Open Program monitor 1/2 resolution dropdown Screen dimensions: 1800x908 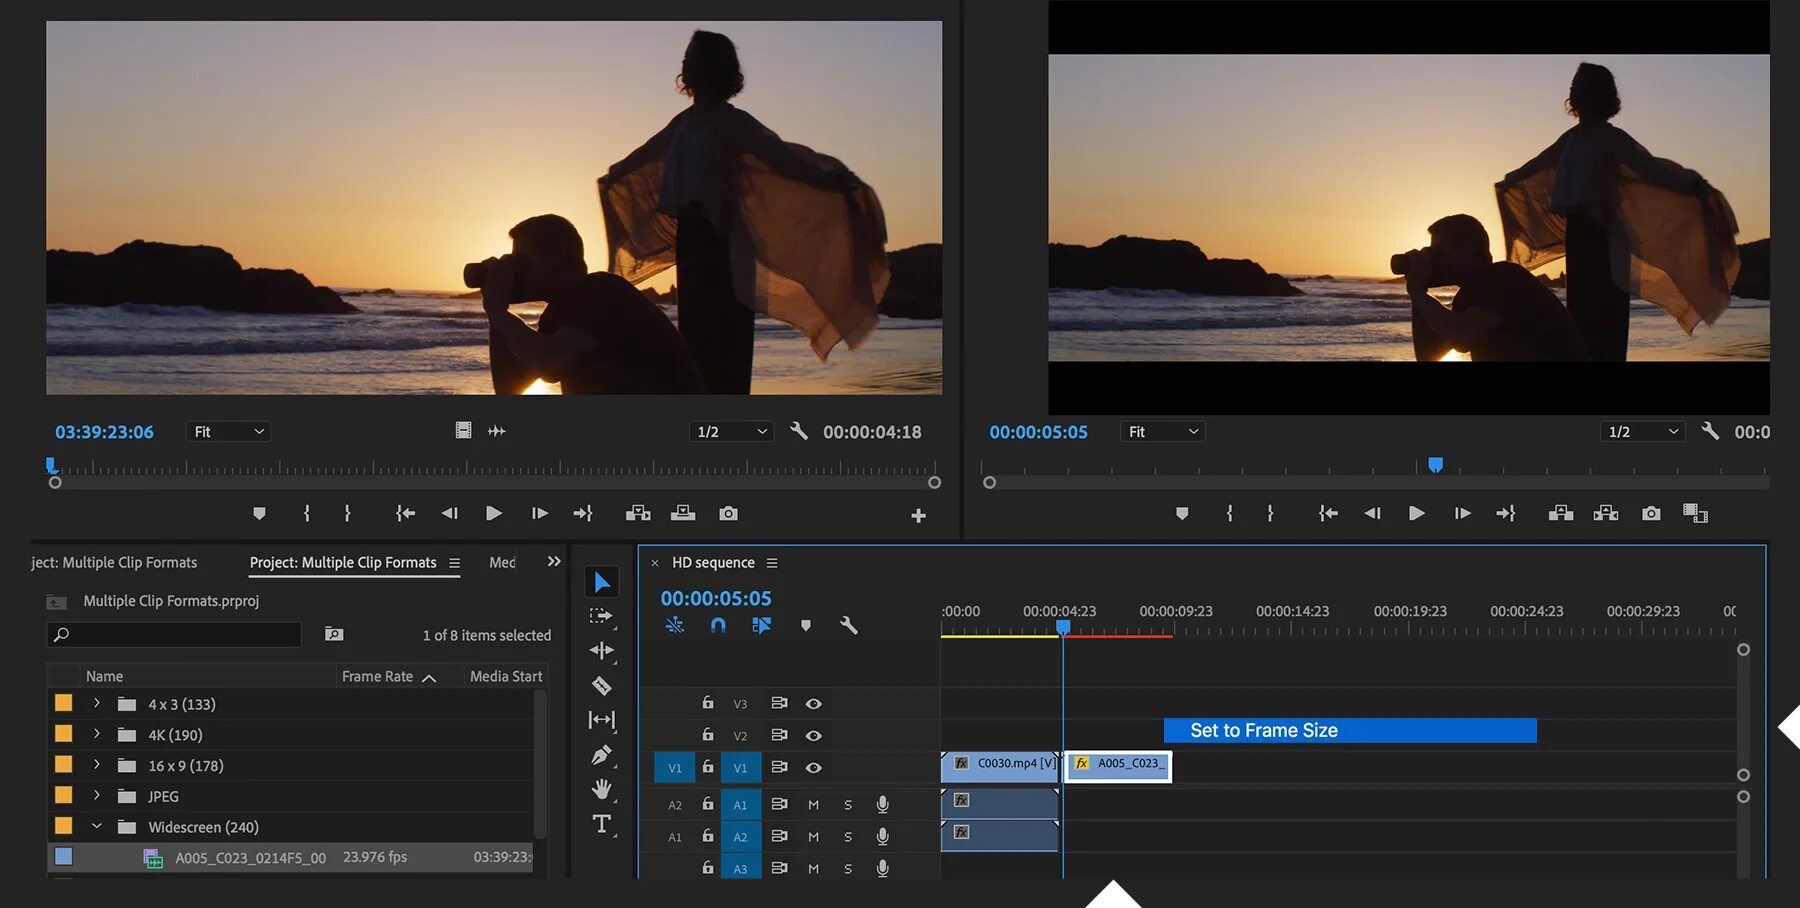pyautogui.click(x=1642, y=432)
